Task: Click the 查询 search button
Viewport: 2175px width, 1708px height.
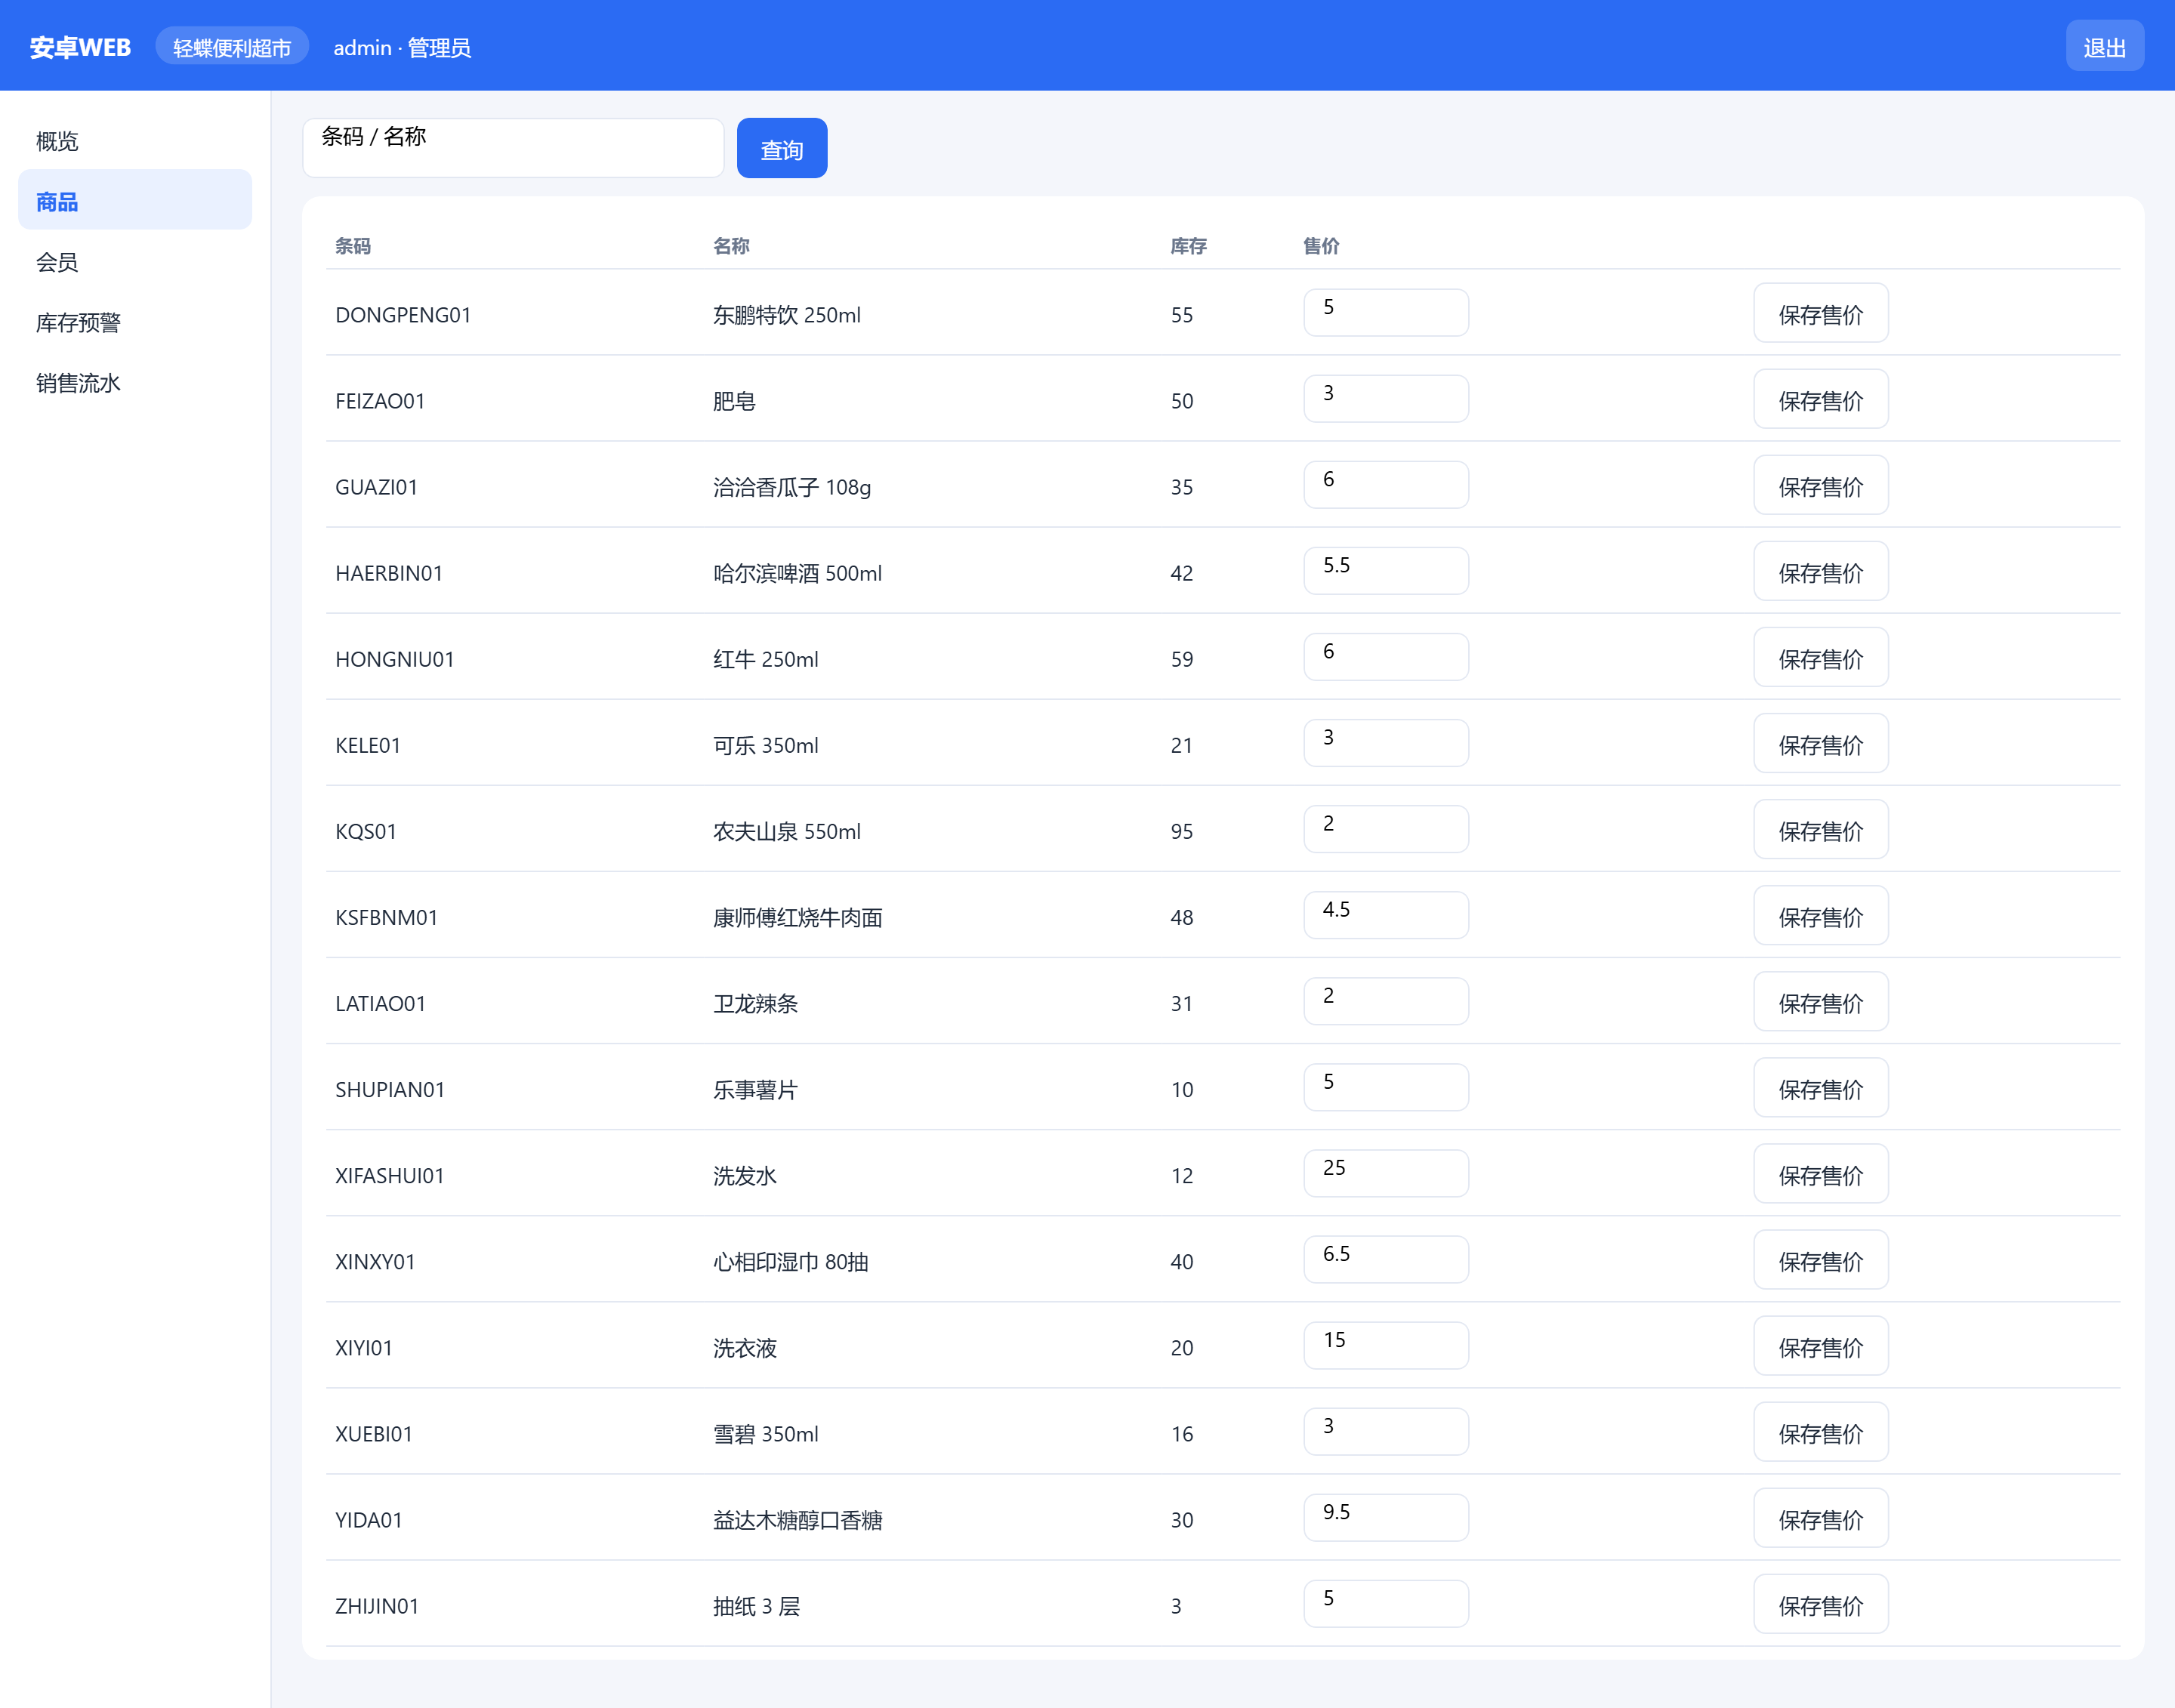Action: (782, 149)
